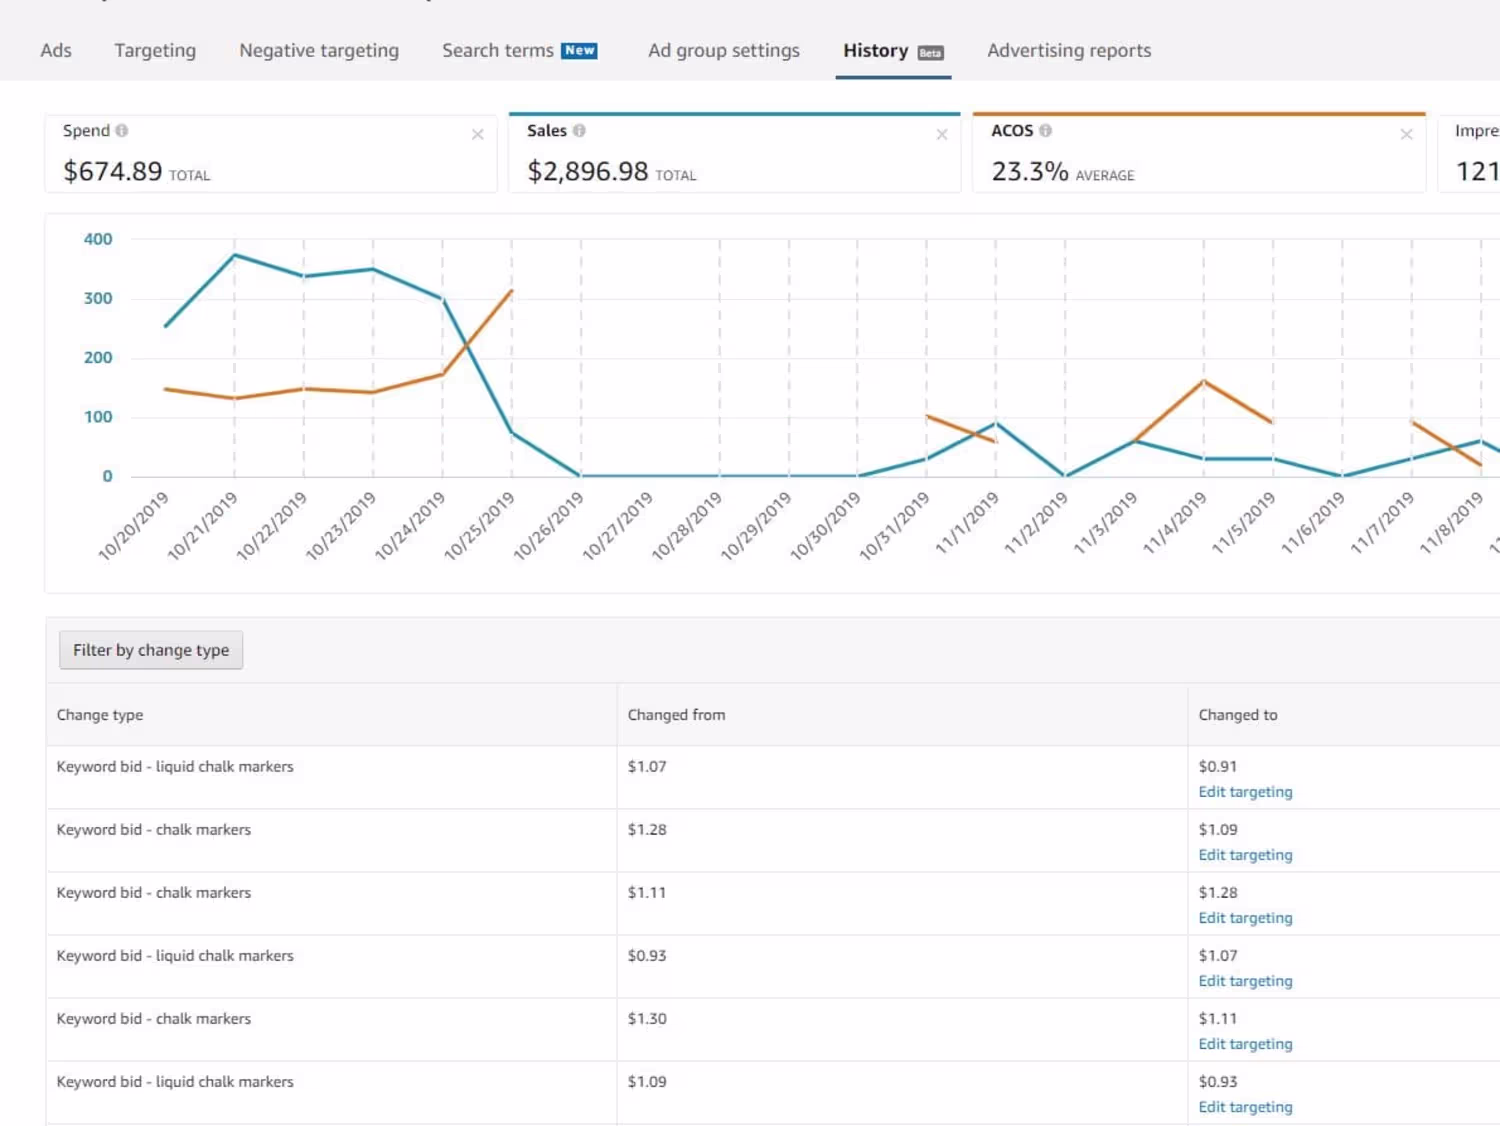
Task: Click the $1.28 Changed from value
Action: (x=647, y=830)
